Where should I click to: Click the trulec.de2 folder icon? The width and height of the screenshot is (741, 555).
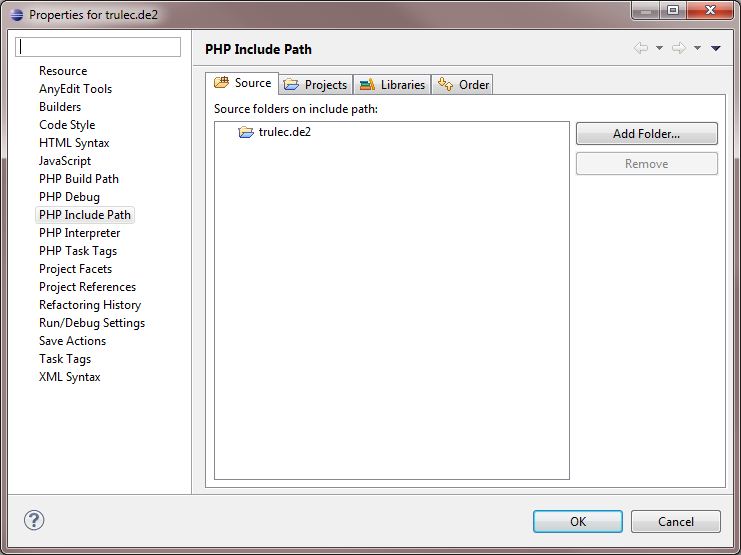click(246, 132)
